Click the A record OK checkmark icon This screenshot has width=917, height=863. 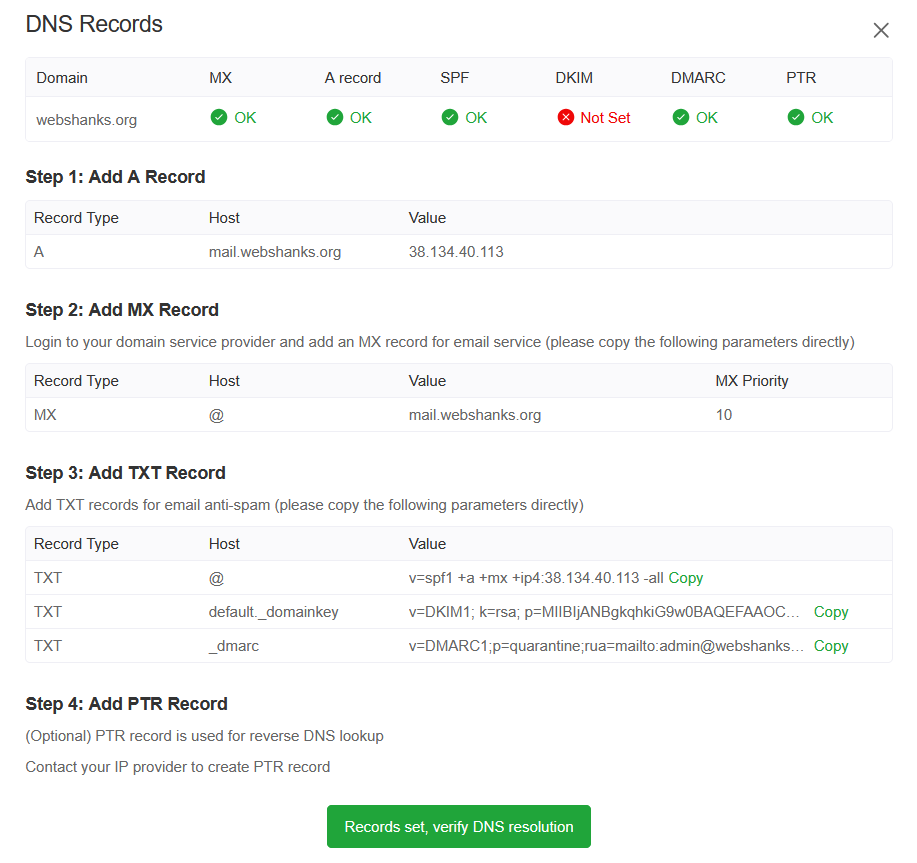335,118
